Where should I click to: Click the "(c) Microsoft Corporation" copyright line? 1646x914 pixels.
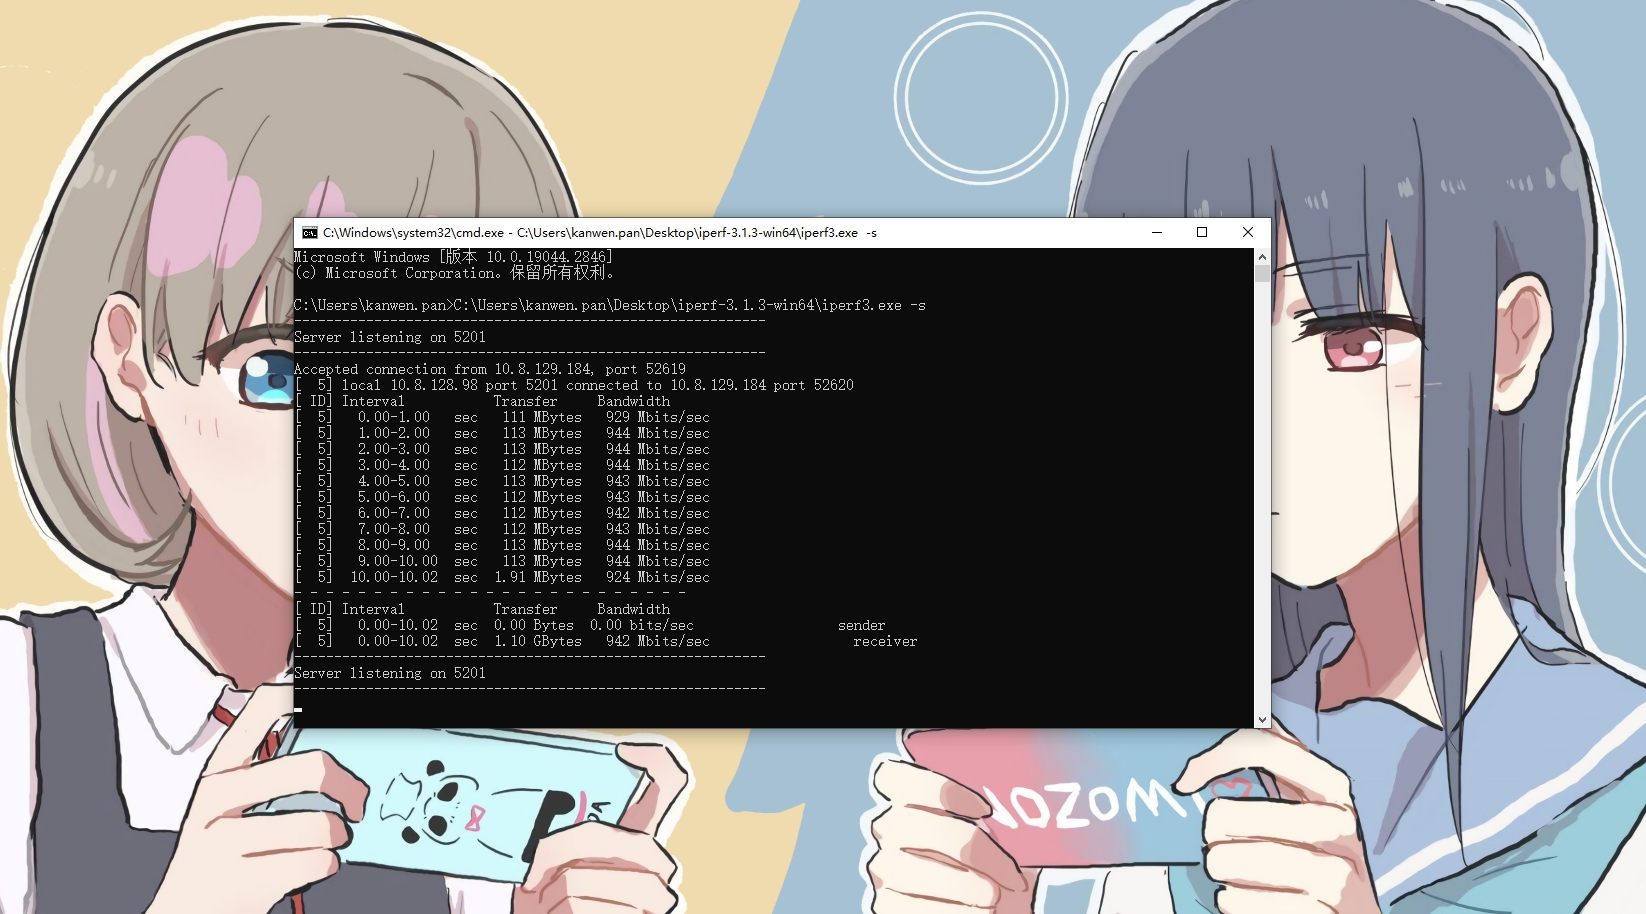tap(455, 273)
